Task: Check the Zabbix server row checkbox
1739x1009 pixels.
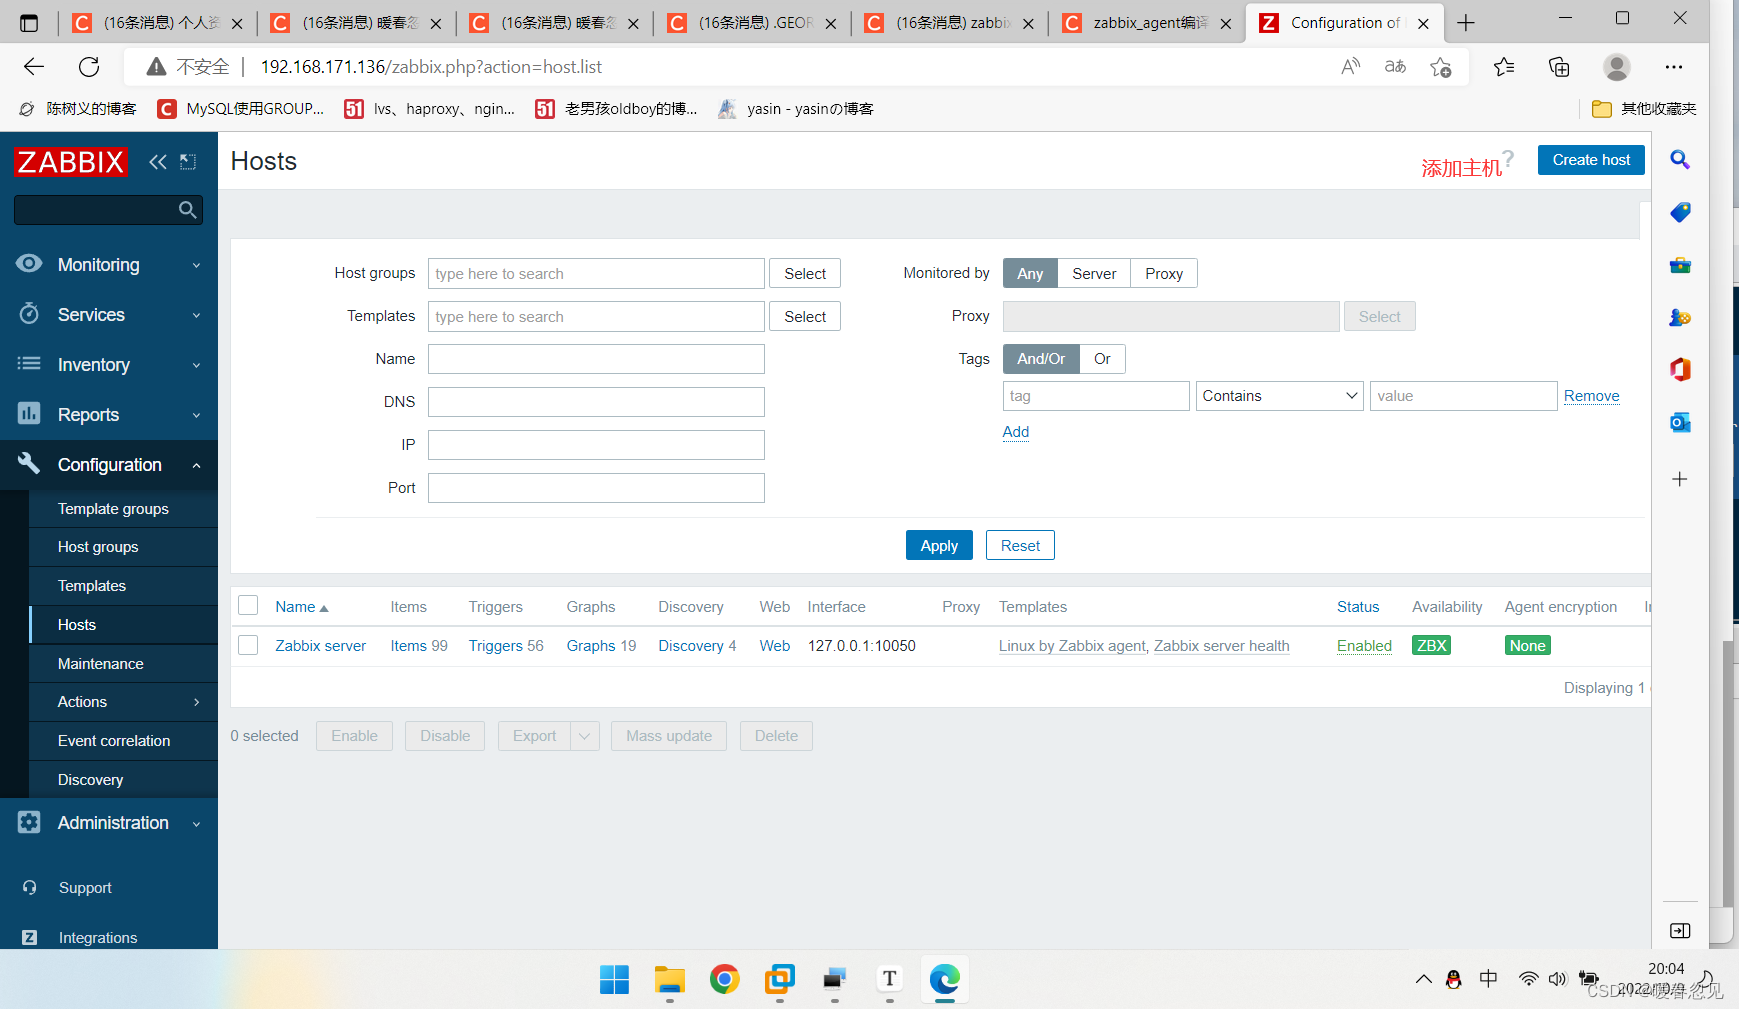Action: (x=248, y=645)
